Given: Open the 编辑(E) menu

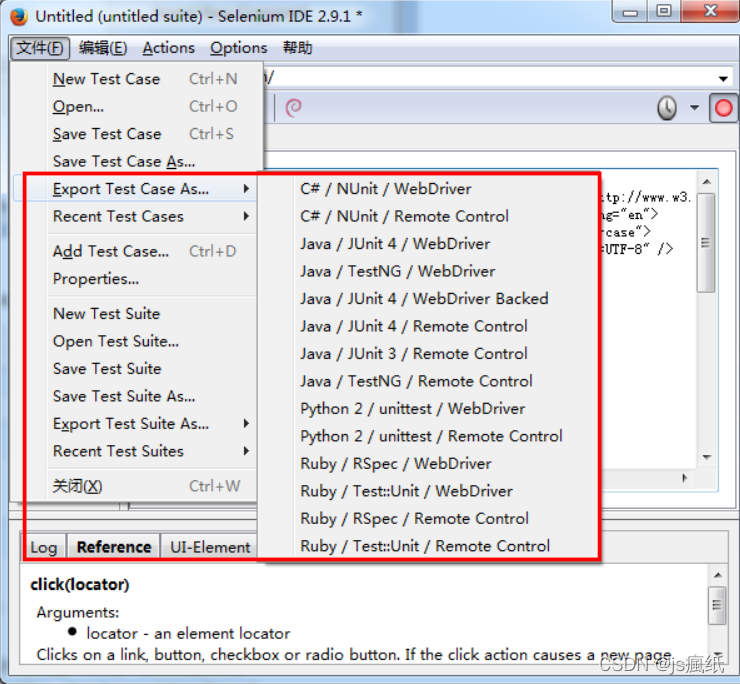Looking at the screenshot, I should (103, 48).
